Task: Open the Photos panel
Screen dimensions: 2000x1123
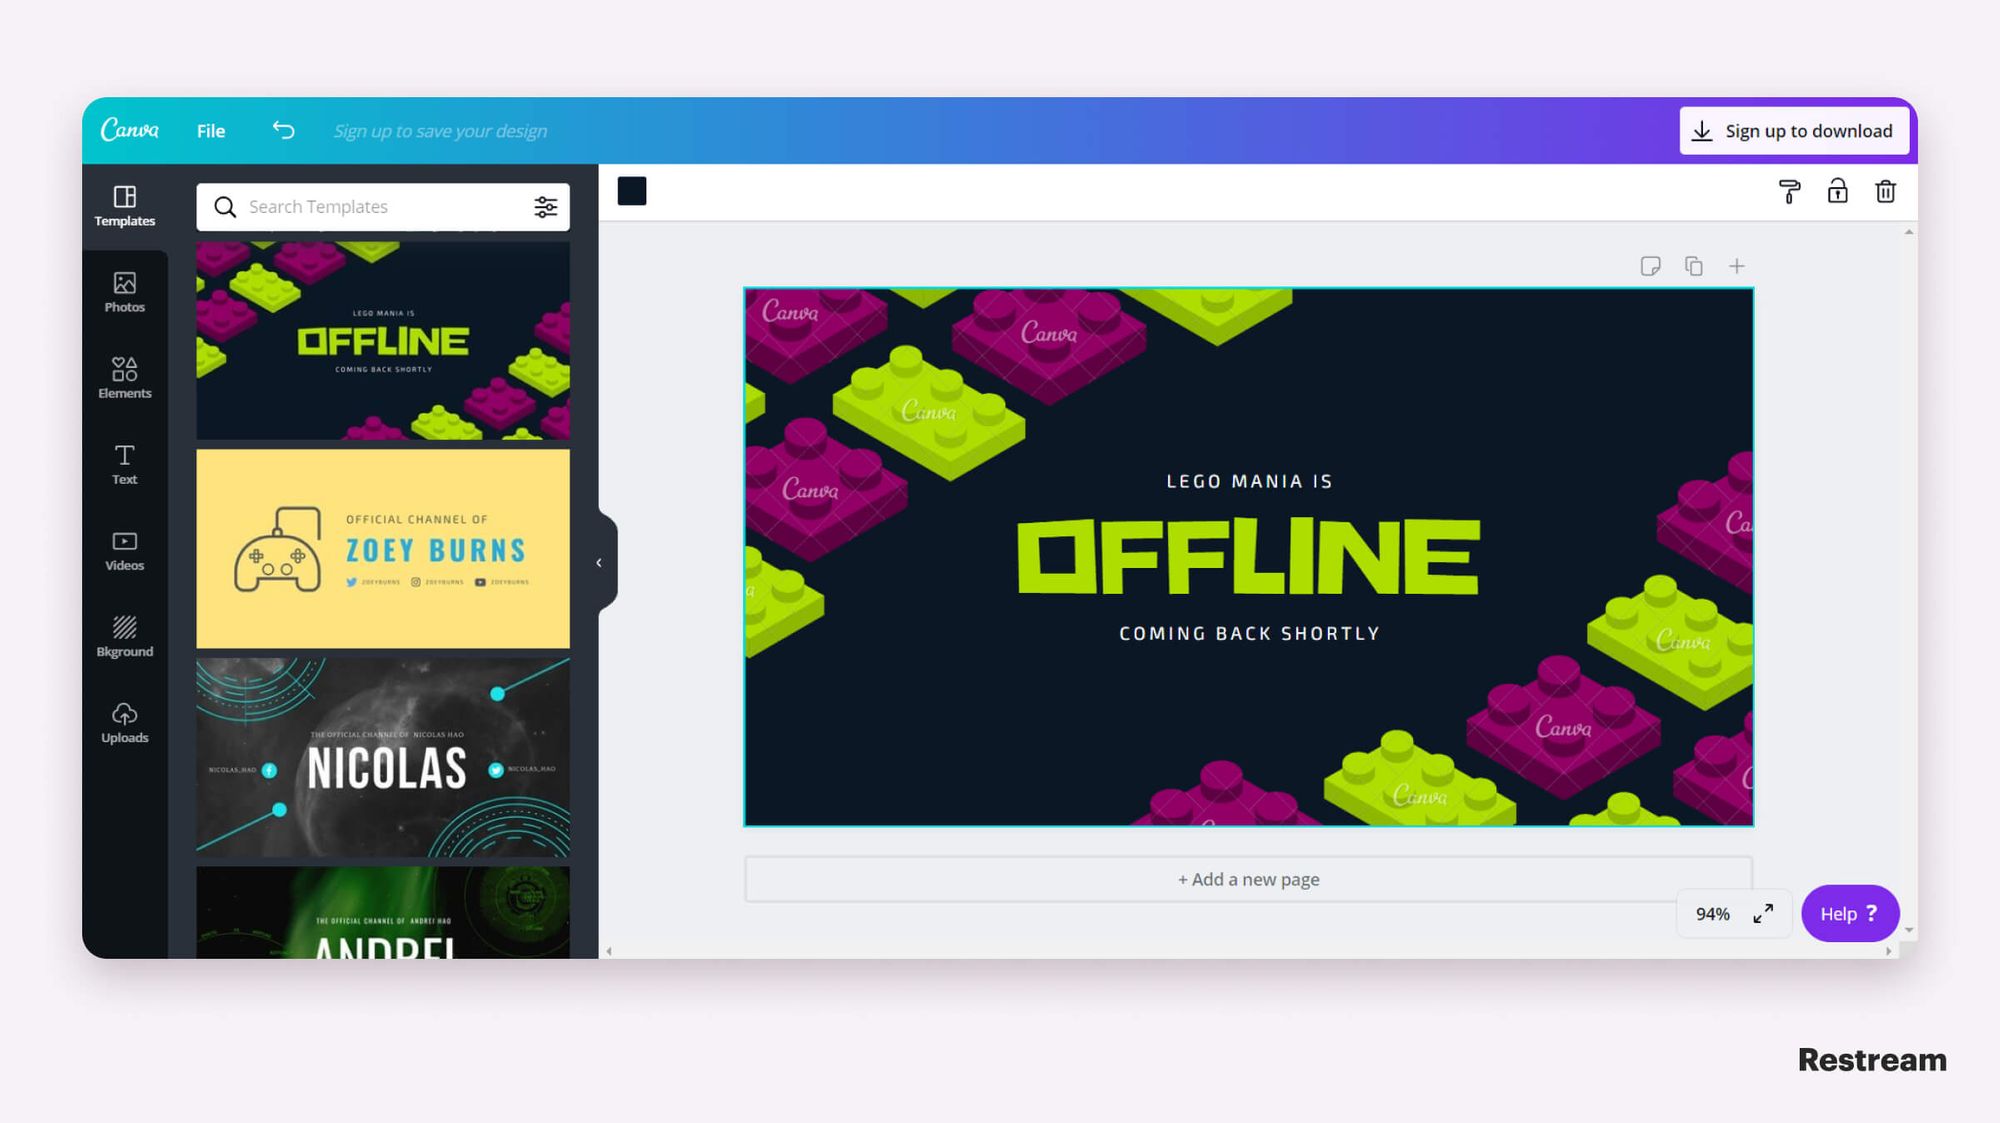Action: click(124, 292)
